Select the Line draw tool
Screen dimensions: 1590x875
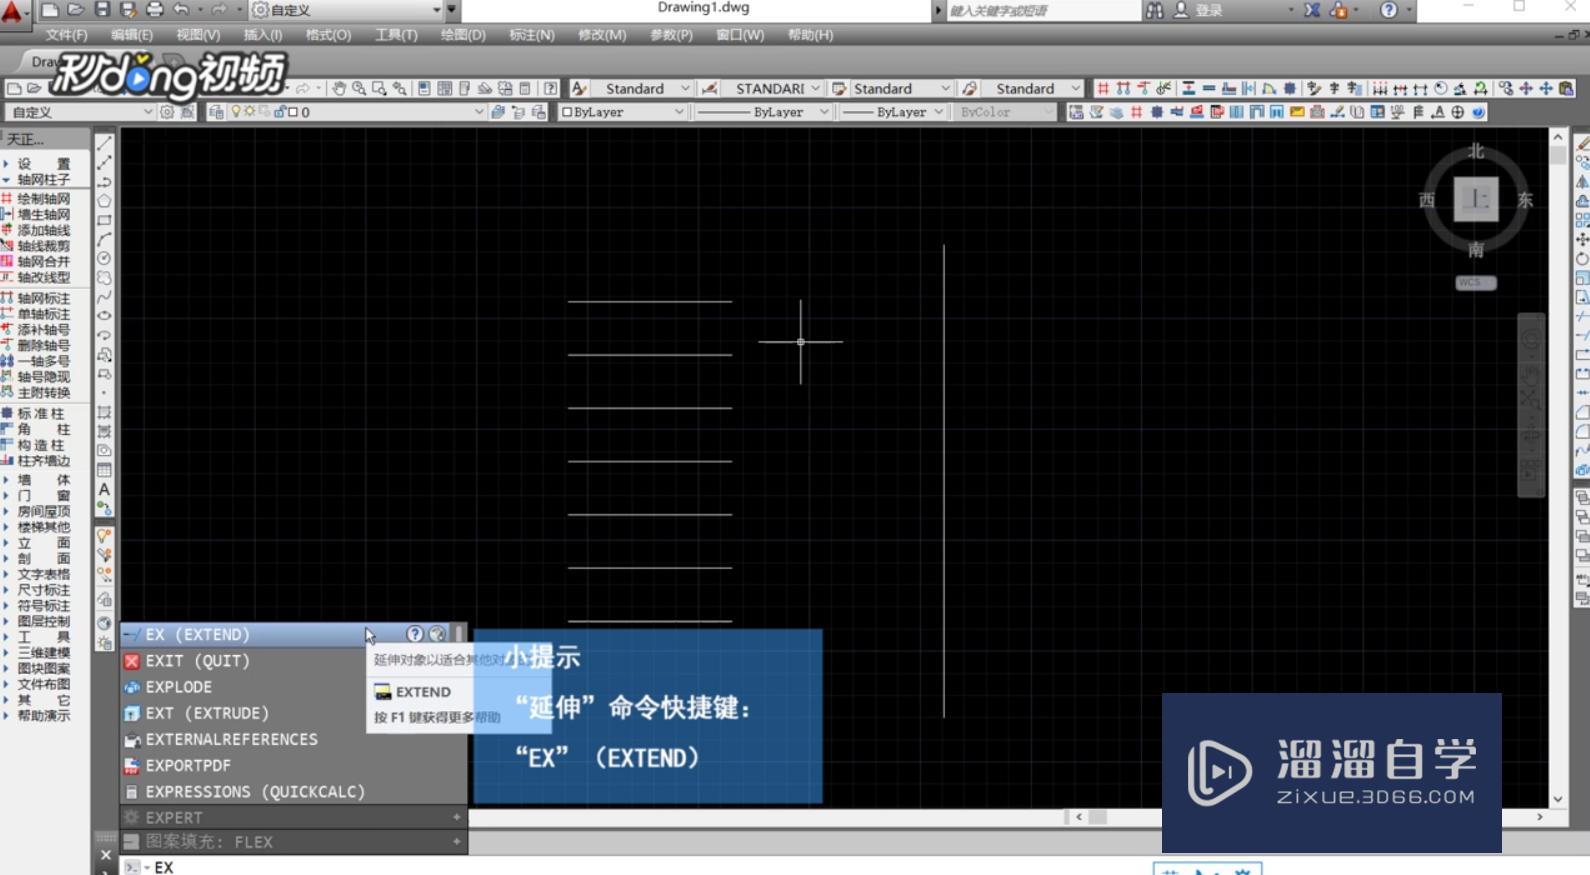[x=104, y=143]
